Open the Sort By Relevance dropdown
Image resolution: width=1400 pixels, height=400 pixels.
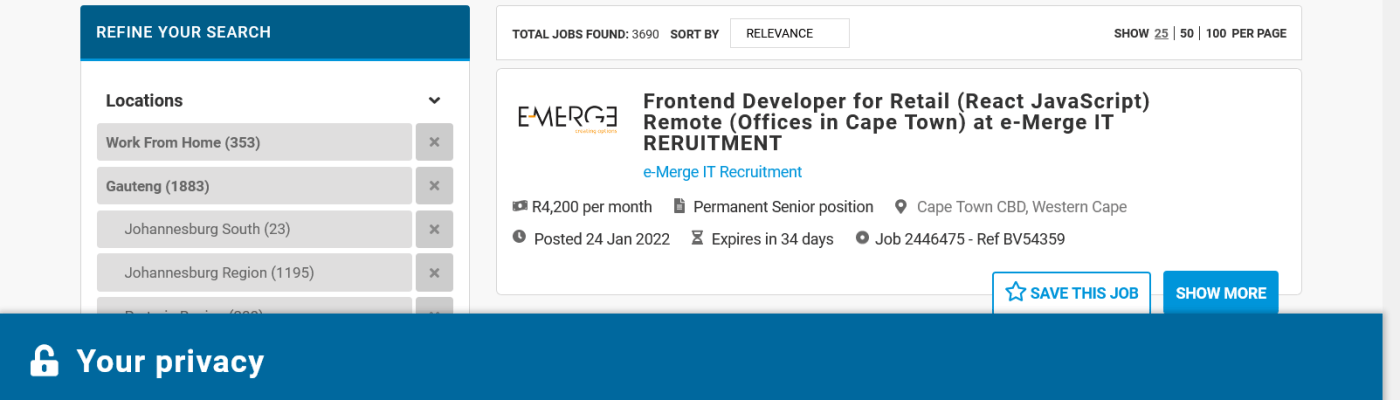[789, 33]
